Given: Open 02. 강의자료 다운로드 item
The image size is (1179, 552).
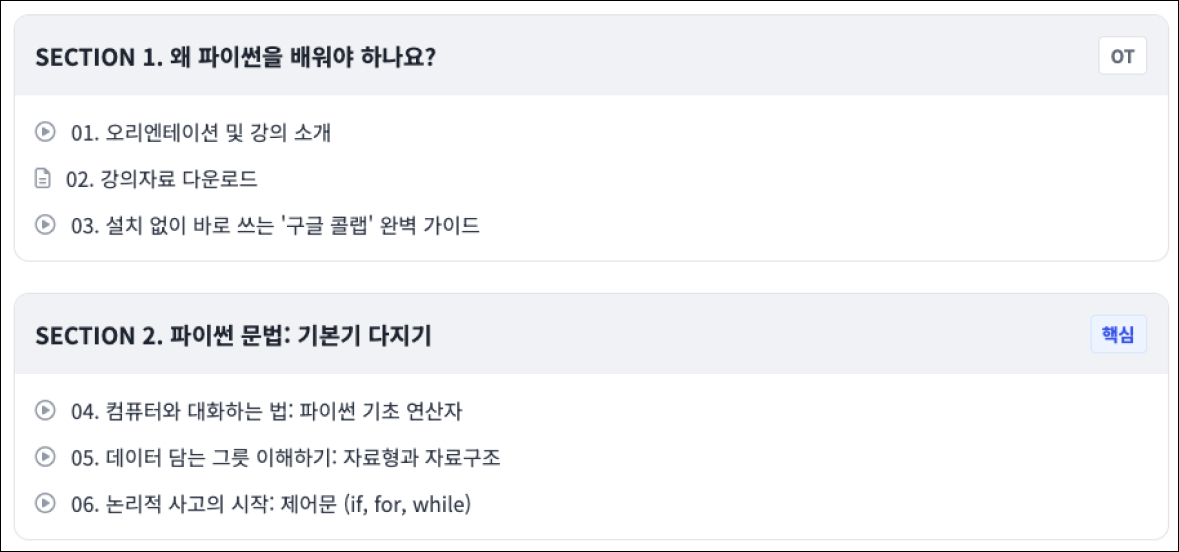Looking at the screenshot, I should tap(162, 180).
